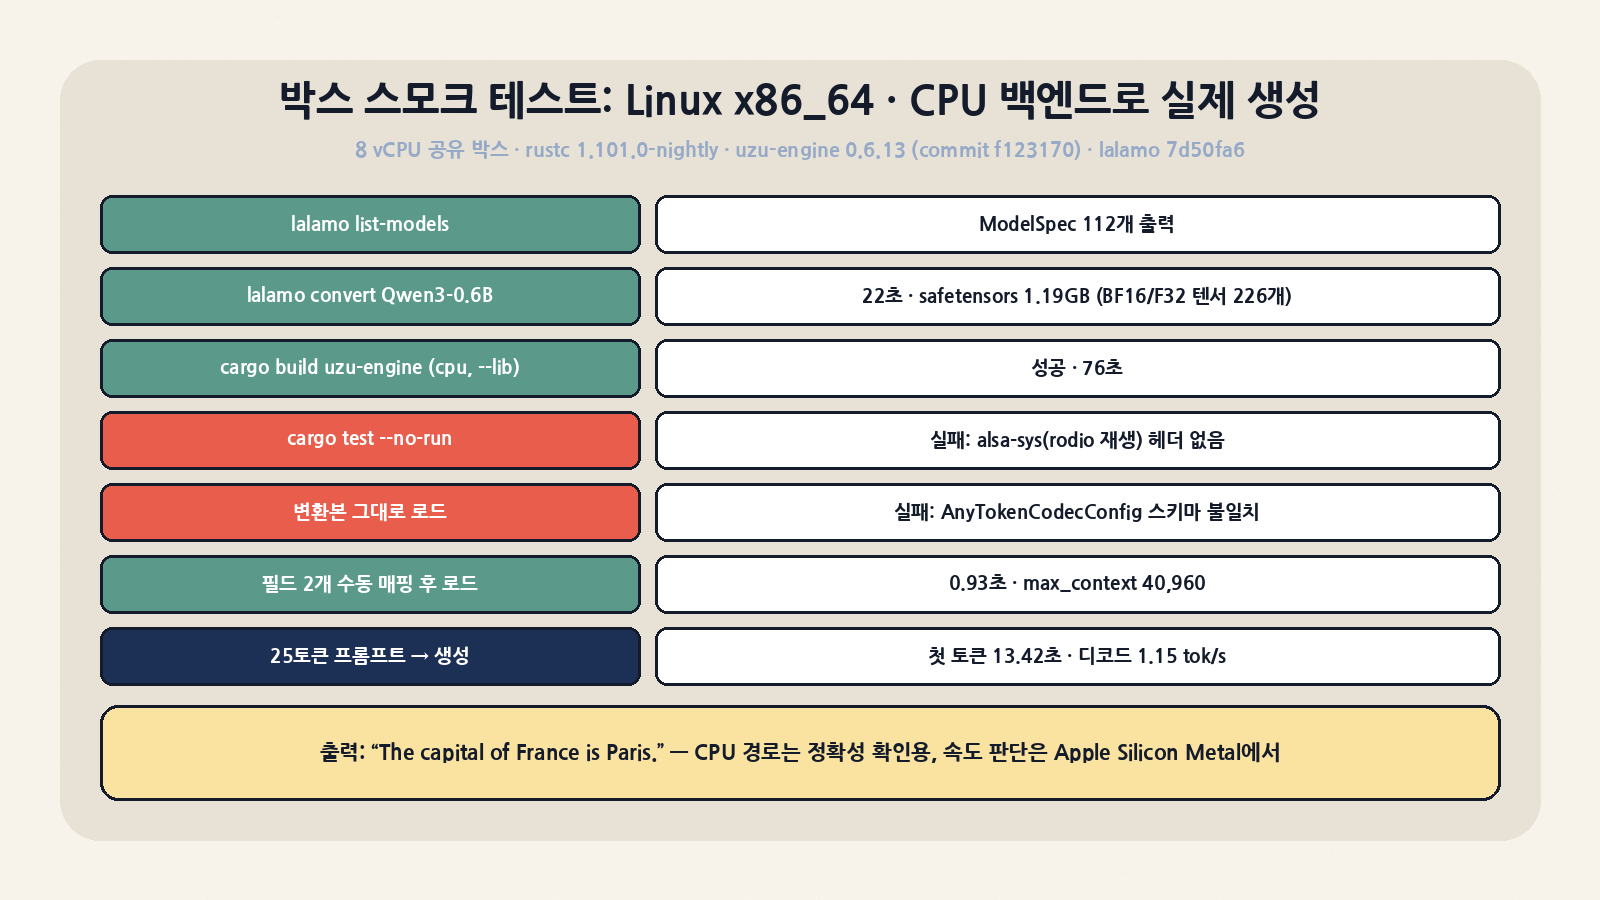
Task: Select the 'lalamo list-models' step box
Action: click(370, 224)
